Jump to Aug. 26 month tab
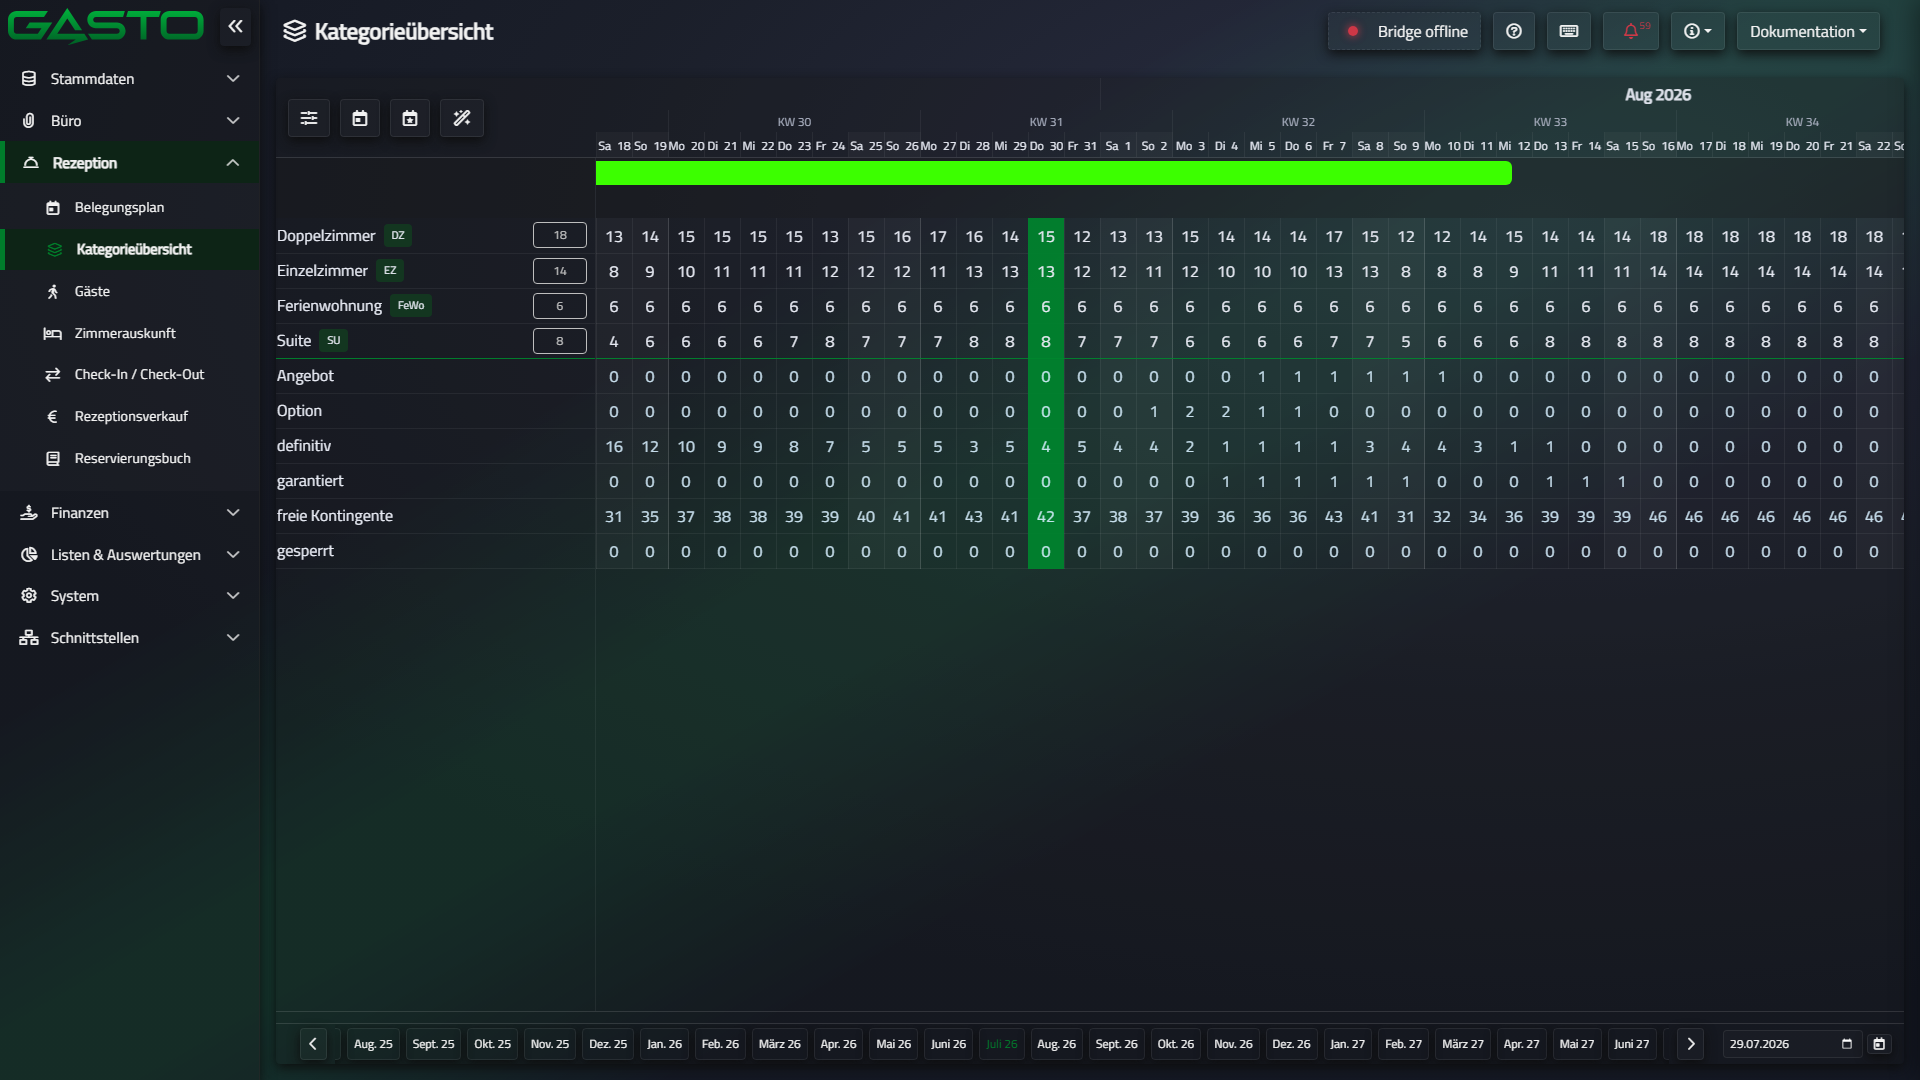1920x1080 pixels. [x=1056, y=1044]
